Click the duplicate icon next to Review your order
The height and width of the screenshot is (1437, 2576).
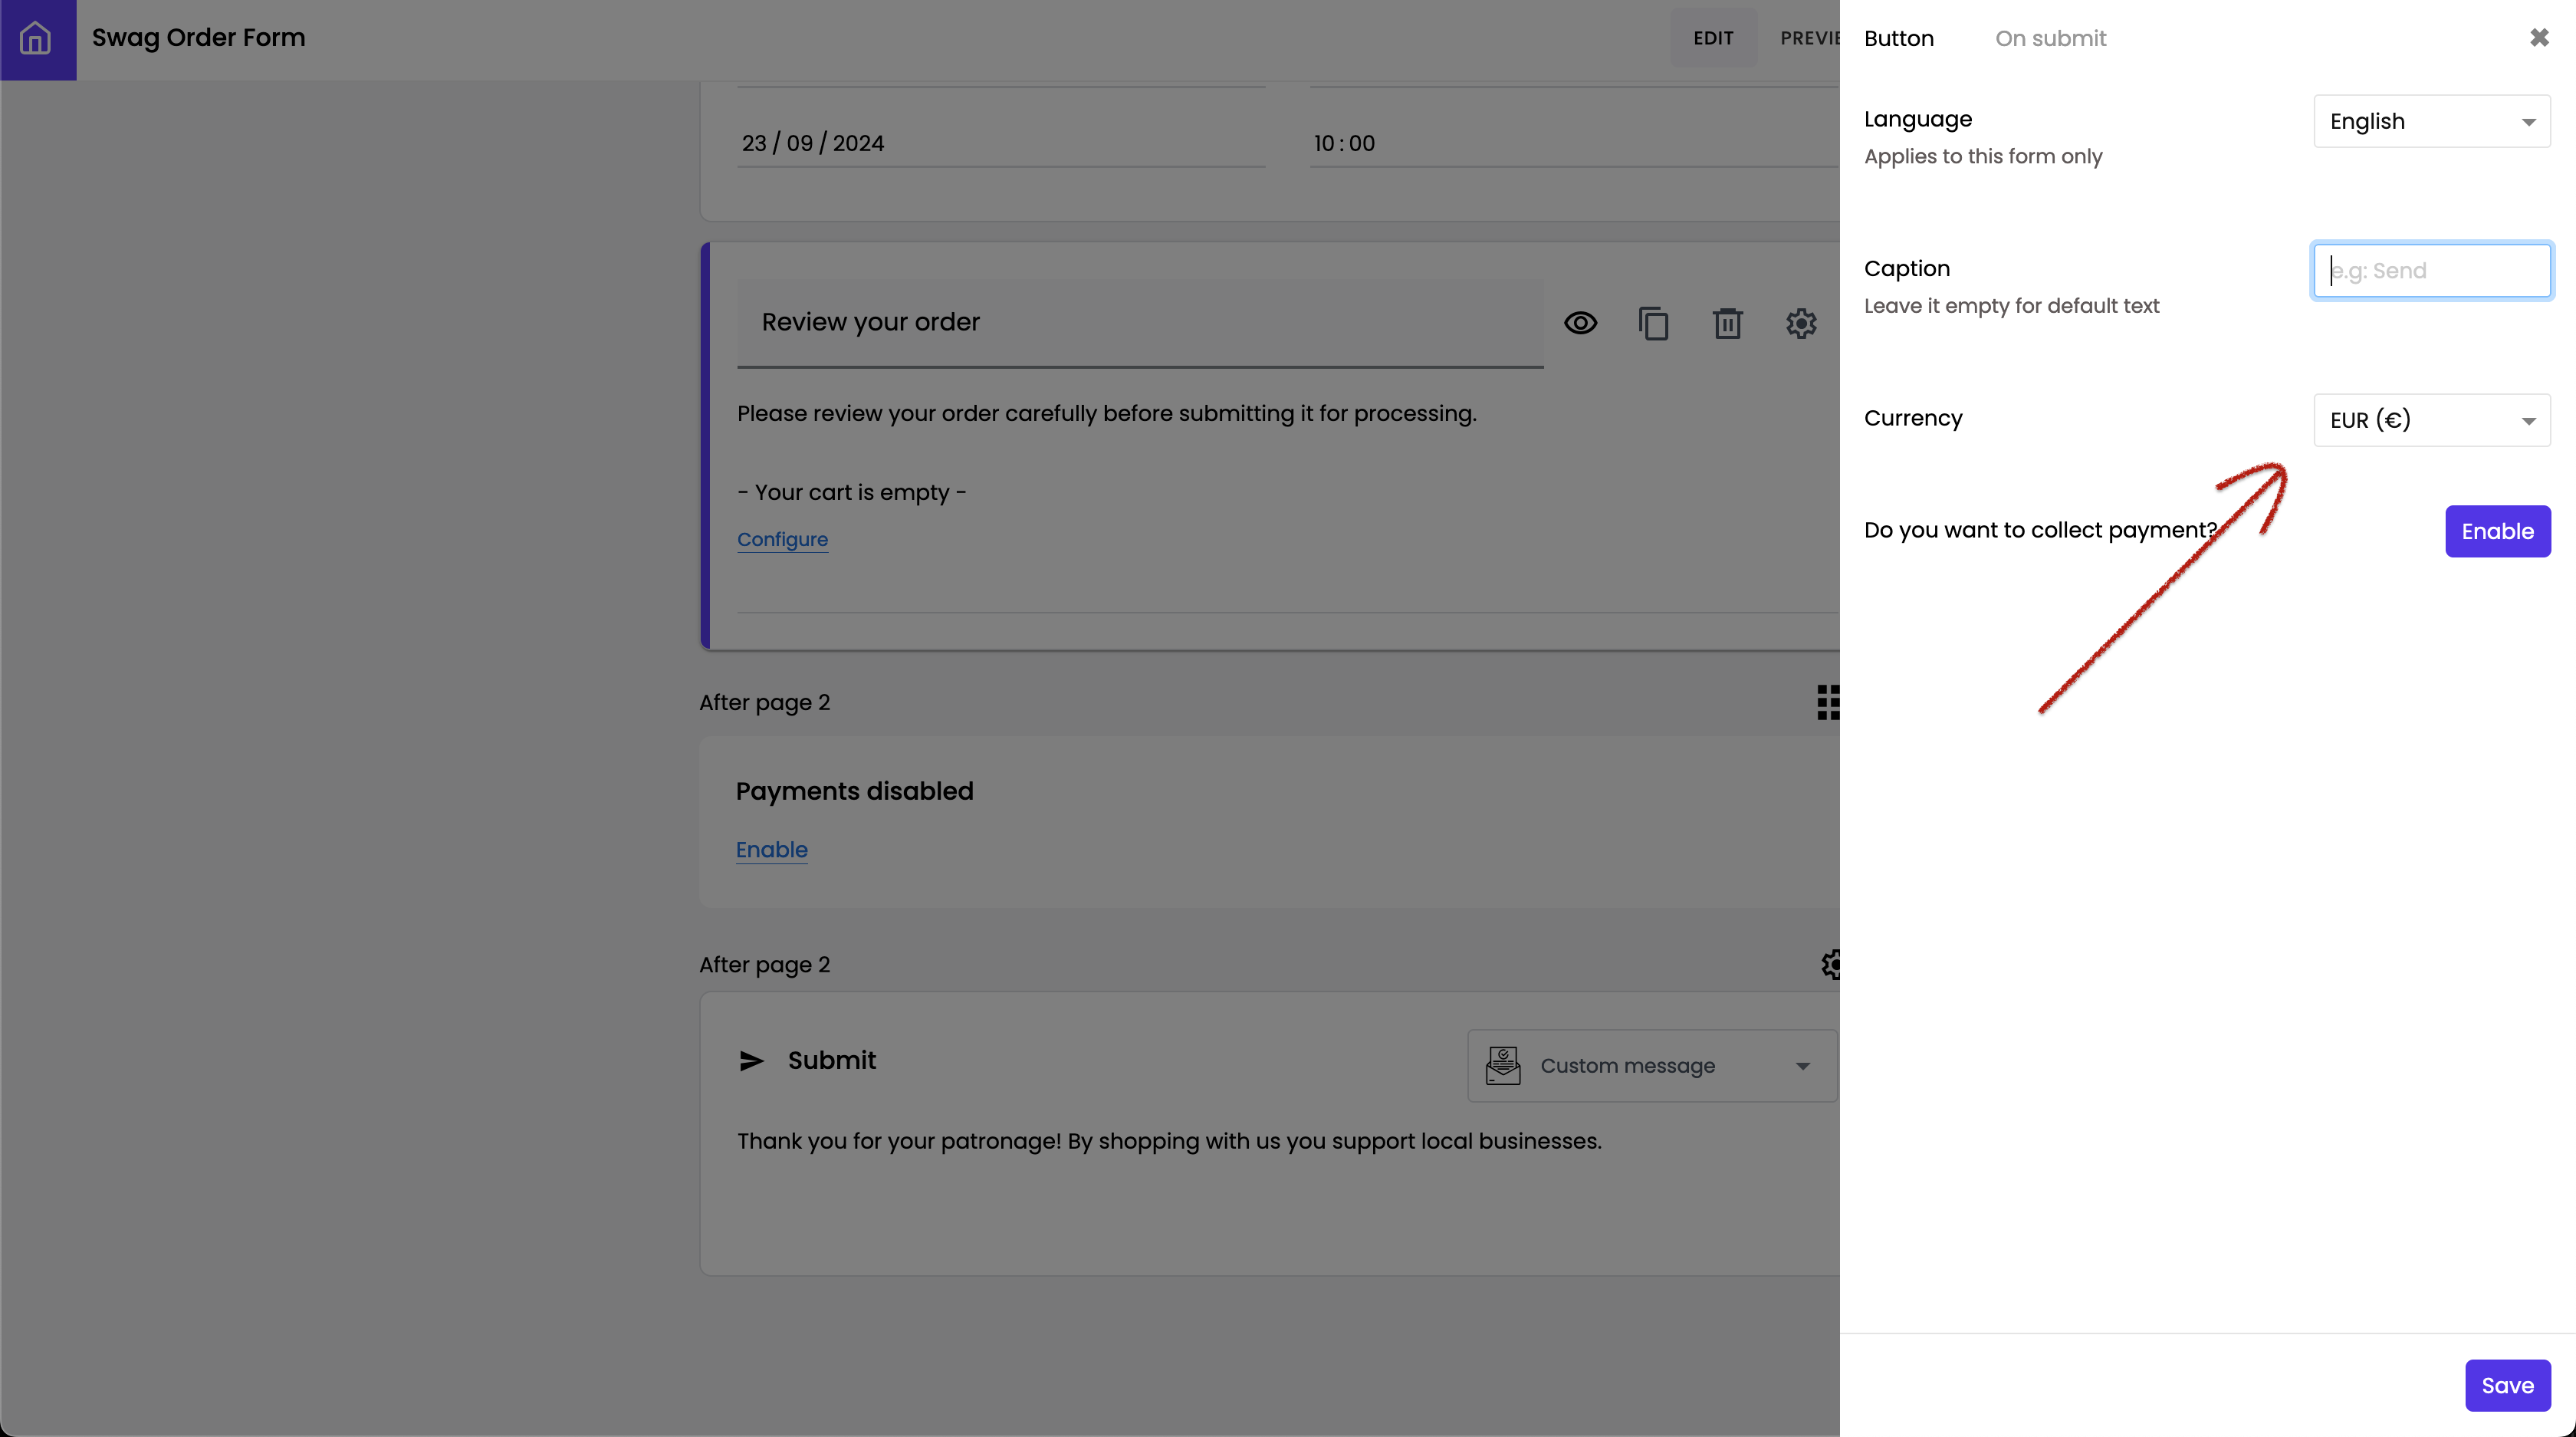[1653, 323]
